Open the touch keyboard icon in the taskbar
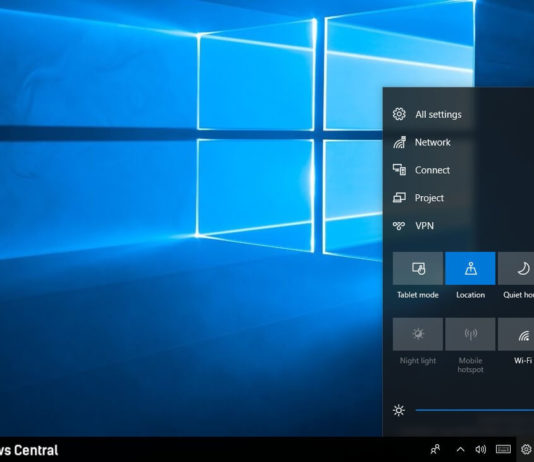 click(503, 449)
